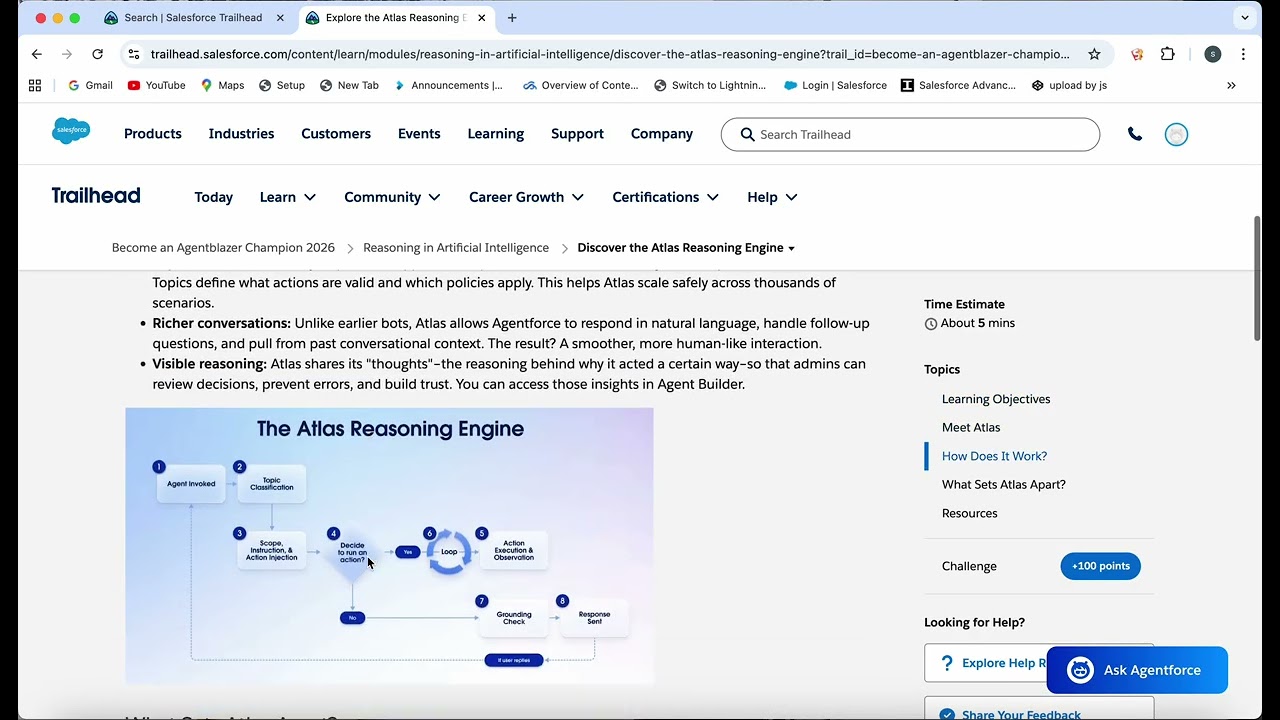Close the Explore the Atlas Reasoning tab
The height and width of the screenshot is (720, 1280).
tap(482, 18)
